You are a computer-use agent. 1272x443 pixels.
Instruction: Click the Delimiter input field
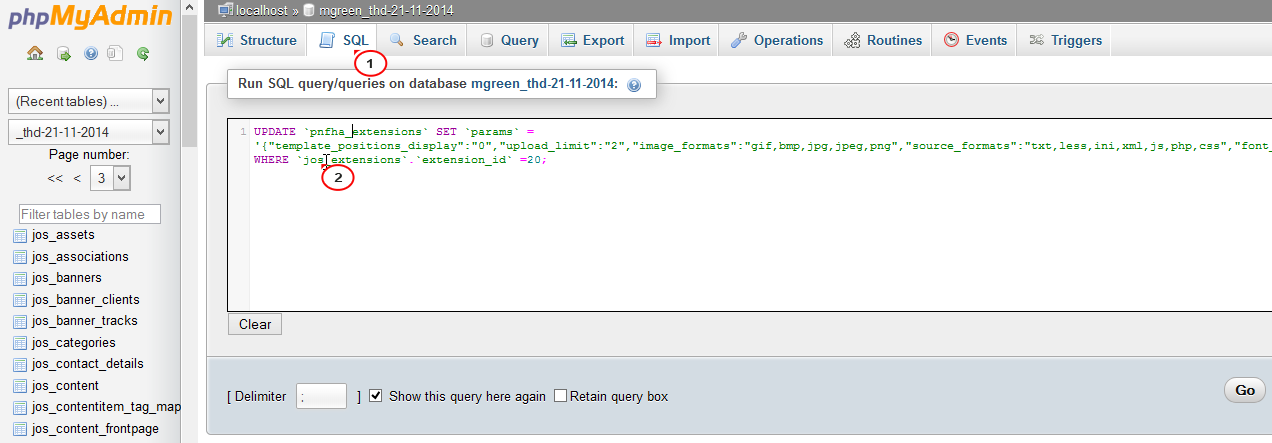point(321,396)
